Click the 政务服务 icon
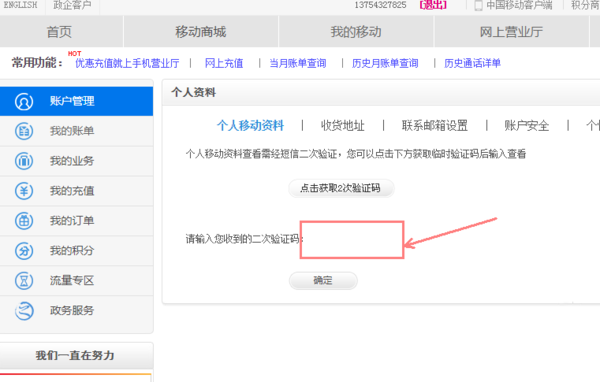Viewport: 600px width, 382px height. [x=24, y=310]
